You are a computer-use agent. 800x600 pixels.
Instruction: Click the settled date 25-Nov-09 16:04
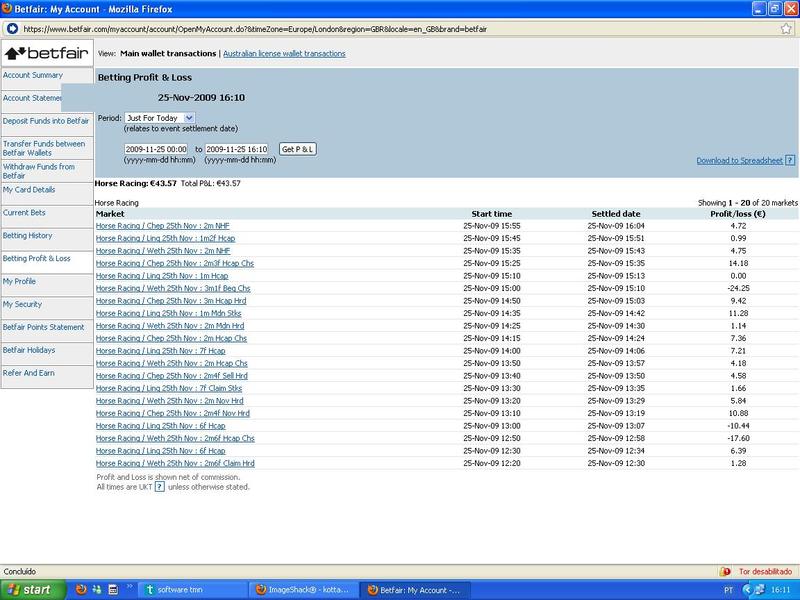616,226
